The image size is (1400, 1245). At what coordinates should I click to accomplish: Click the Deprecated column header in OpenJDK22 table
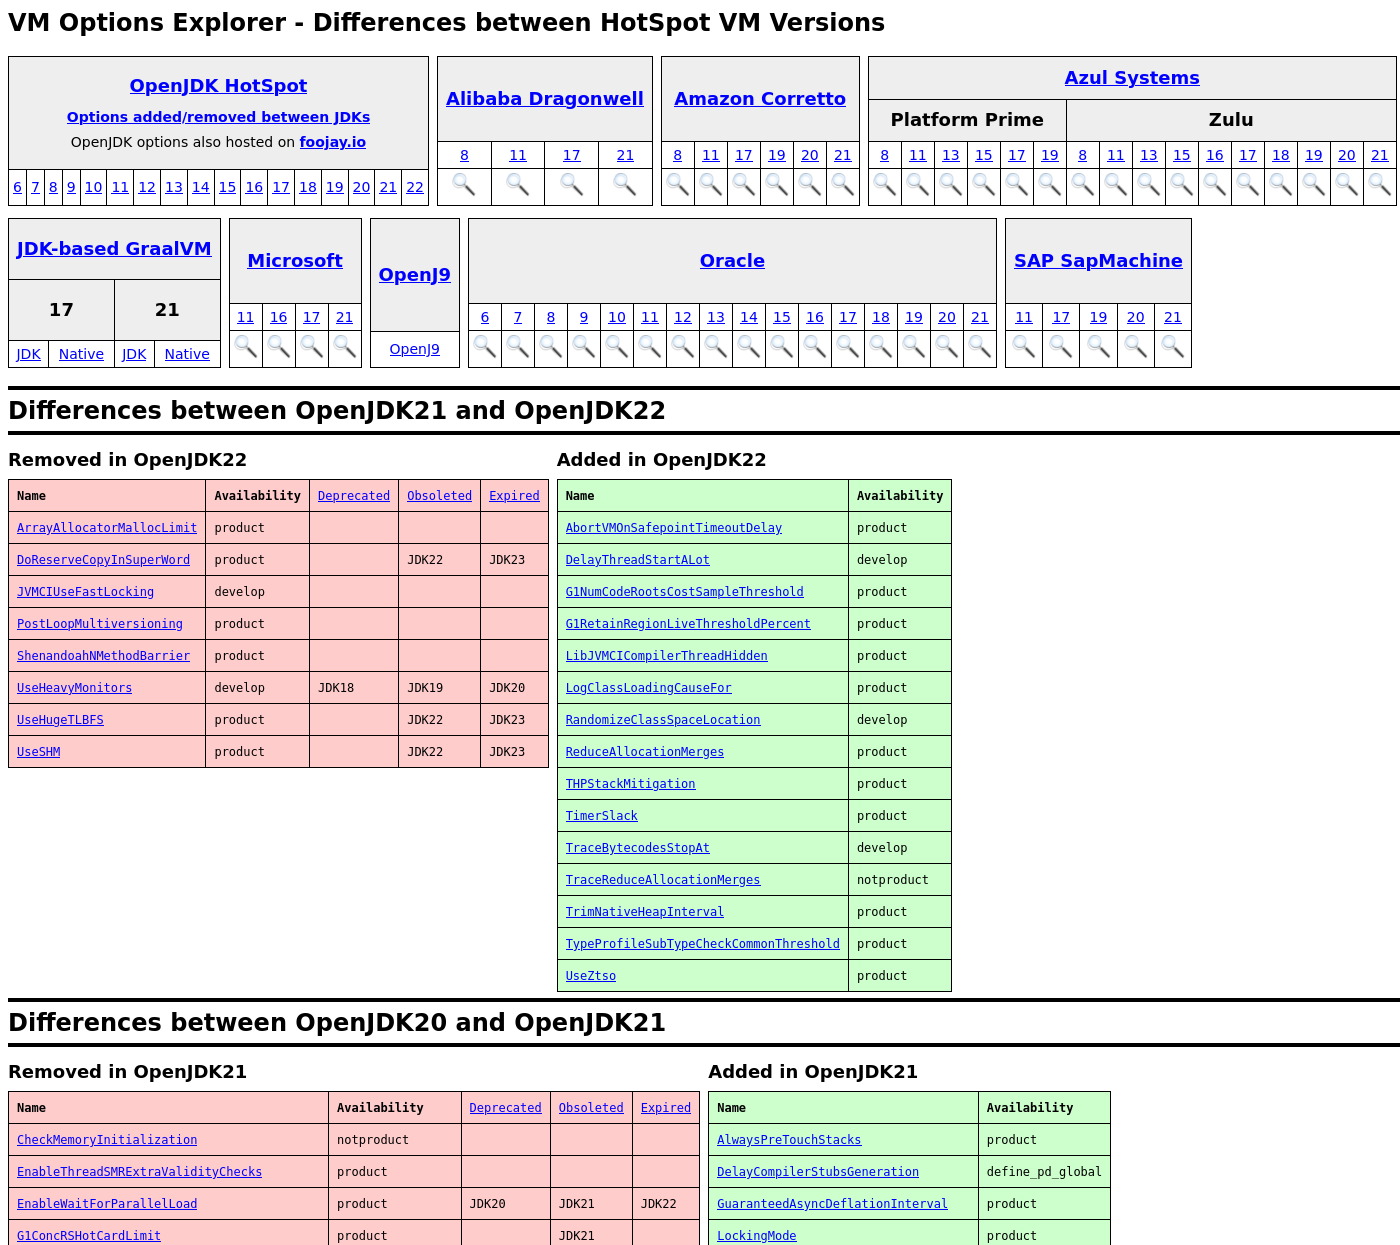pyautogui.click(x=354, y=496)
